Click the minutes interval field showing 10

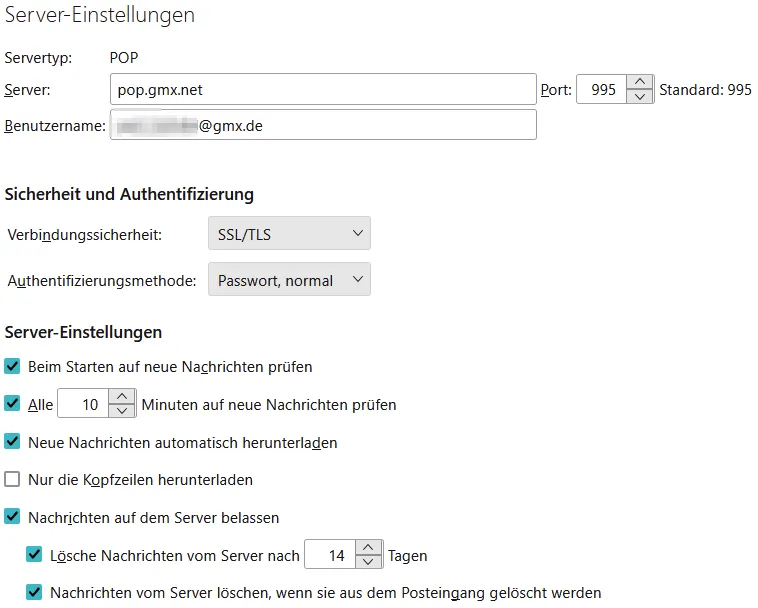point(83,404)
